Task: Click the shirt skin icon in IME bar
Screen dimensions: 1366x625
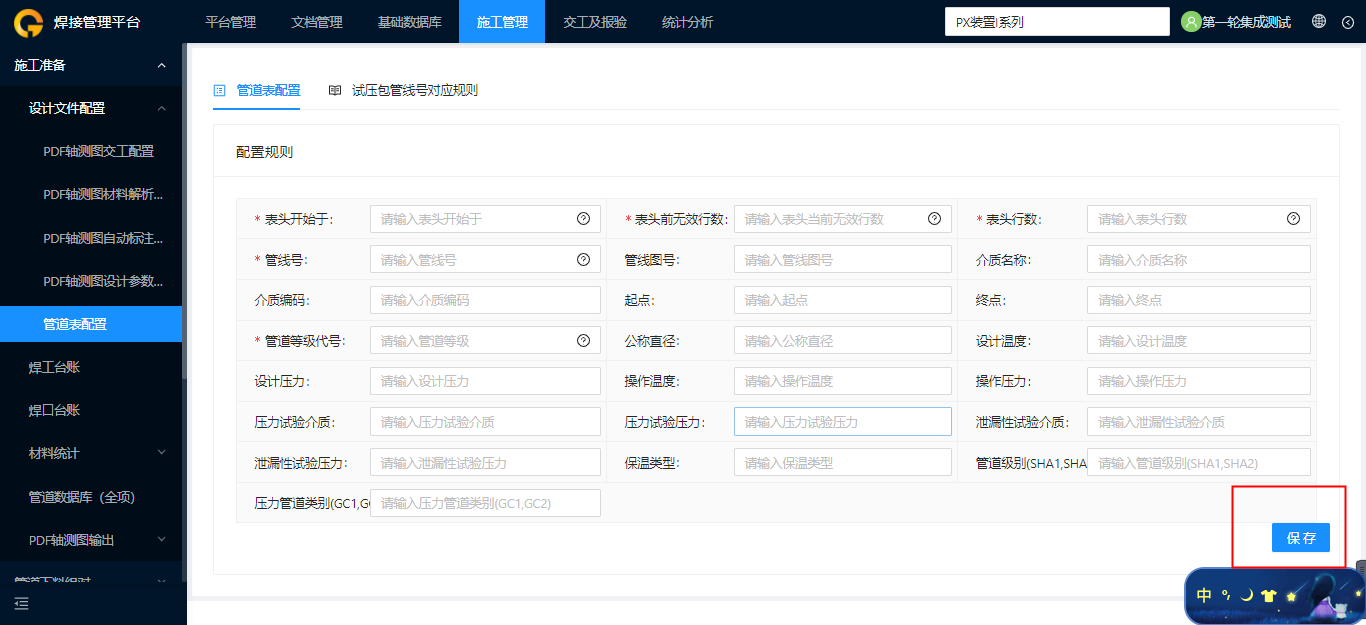Action: click(x=1269, y=596)
